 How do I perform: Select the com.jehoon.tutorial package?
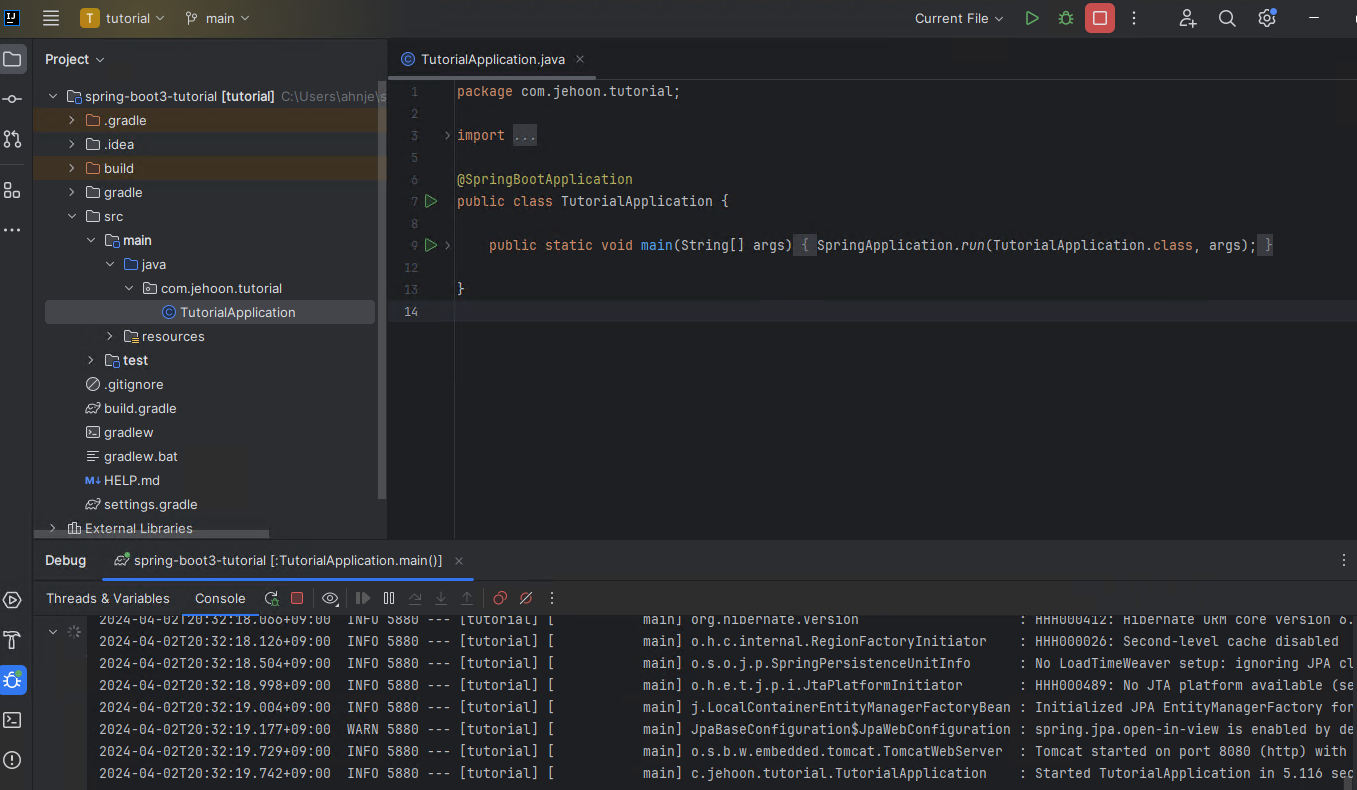click(211, 288)
